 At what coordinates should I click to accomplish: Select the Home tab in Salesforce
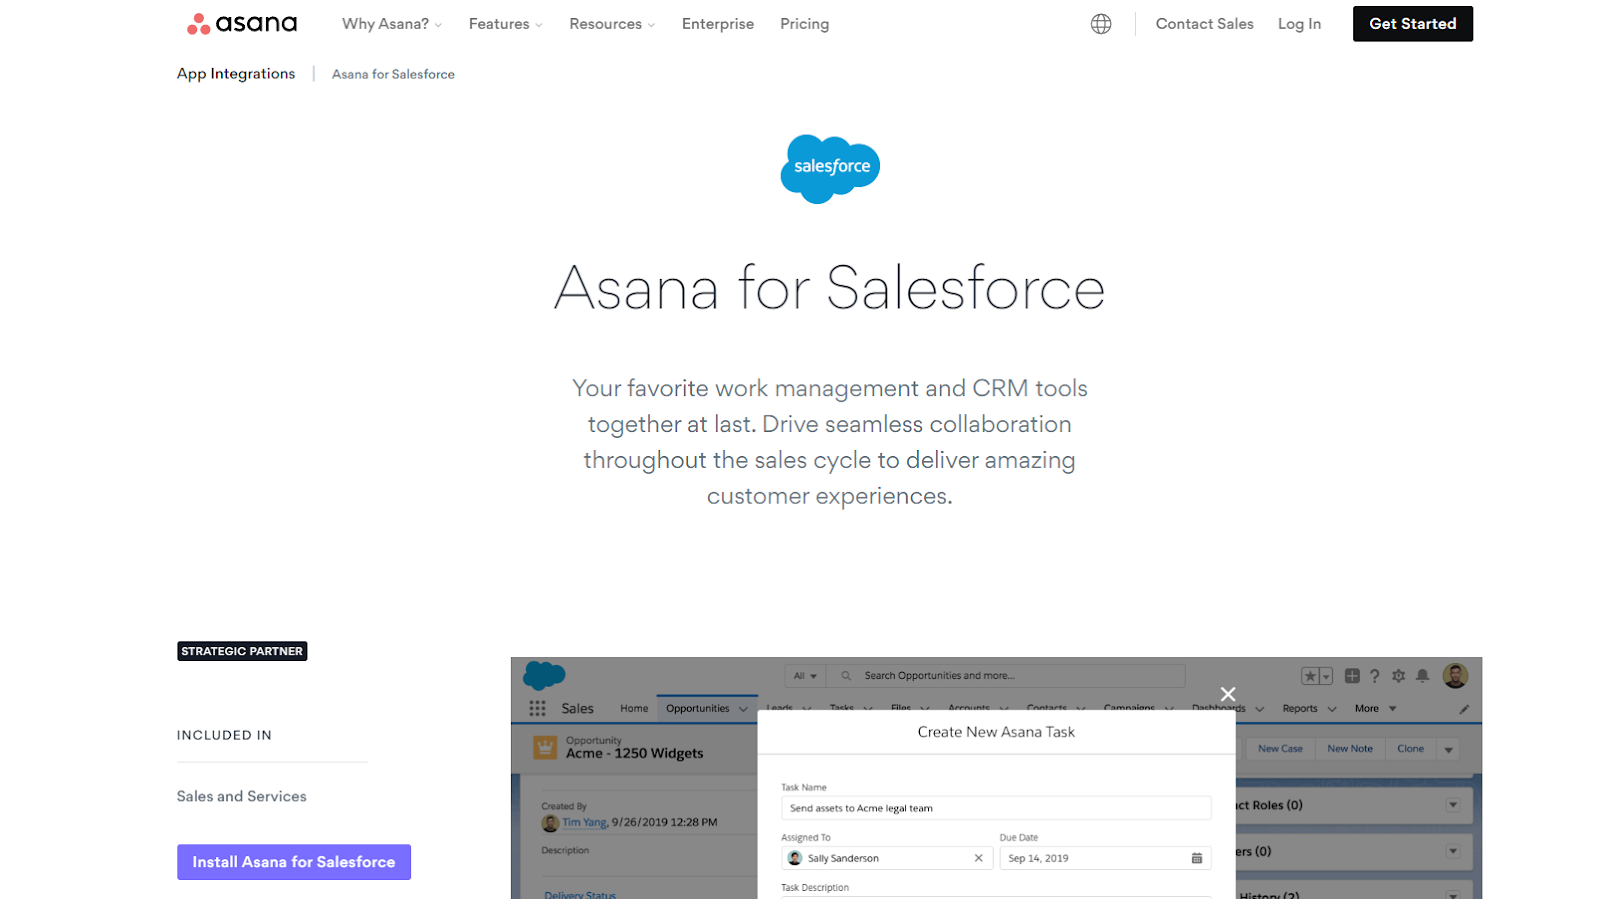tap(634, 709)
